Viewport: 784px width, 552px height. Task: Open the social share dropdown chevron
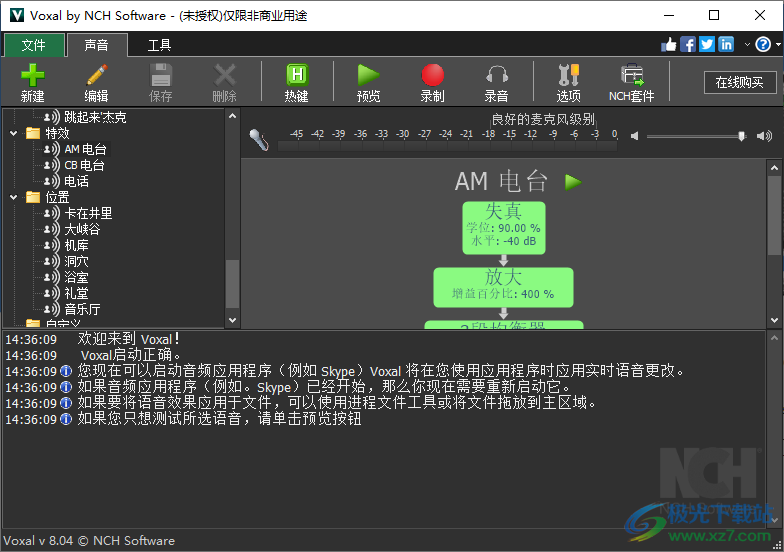pyautogui.click(x=747, y=44)
